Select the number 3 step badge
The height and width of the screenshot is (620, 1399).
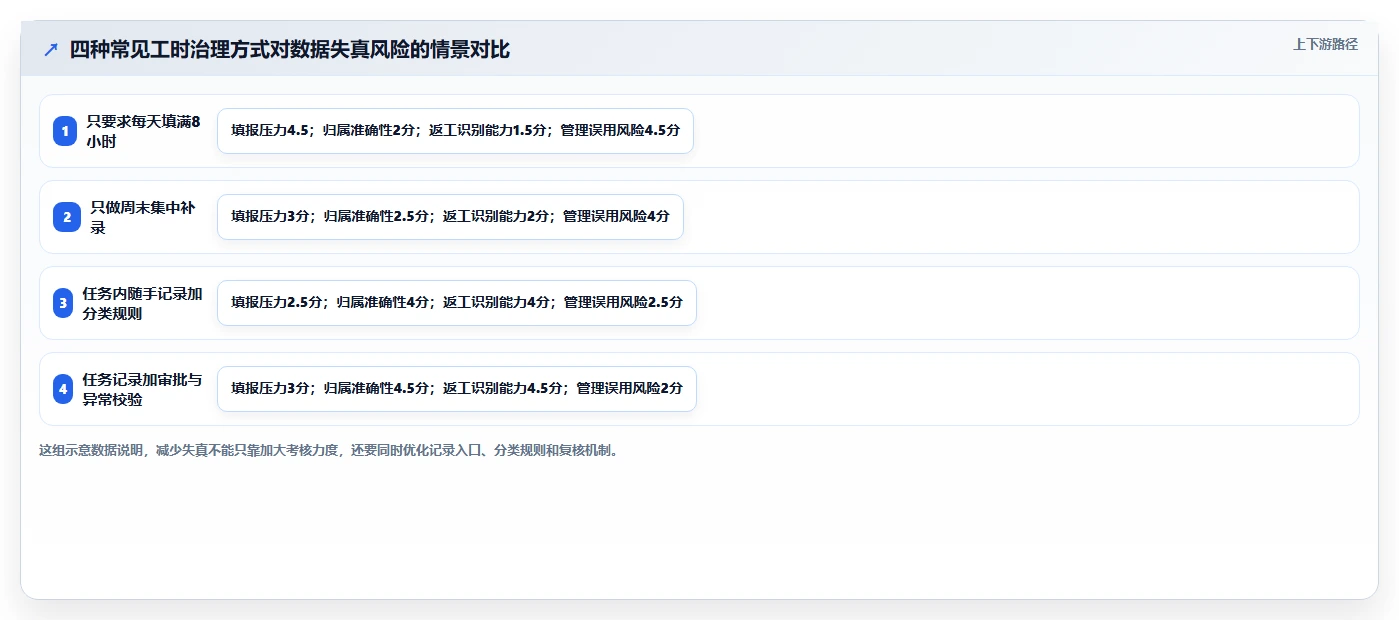click(63, 303)
